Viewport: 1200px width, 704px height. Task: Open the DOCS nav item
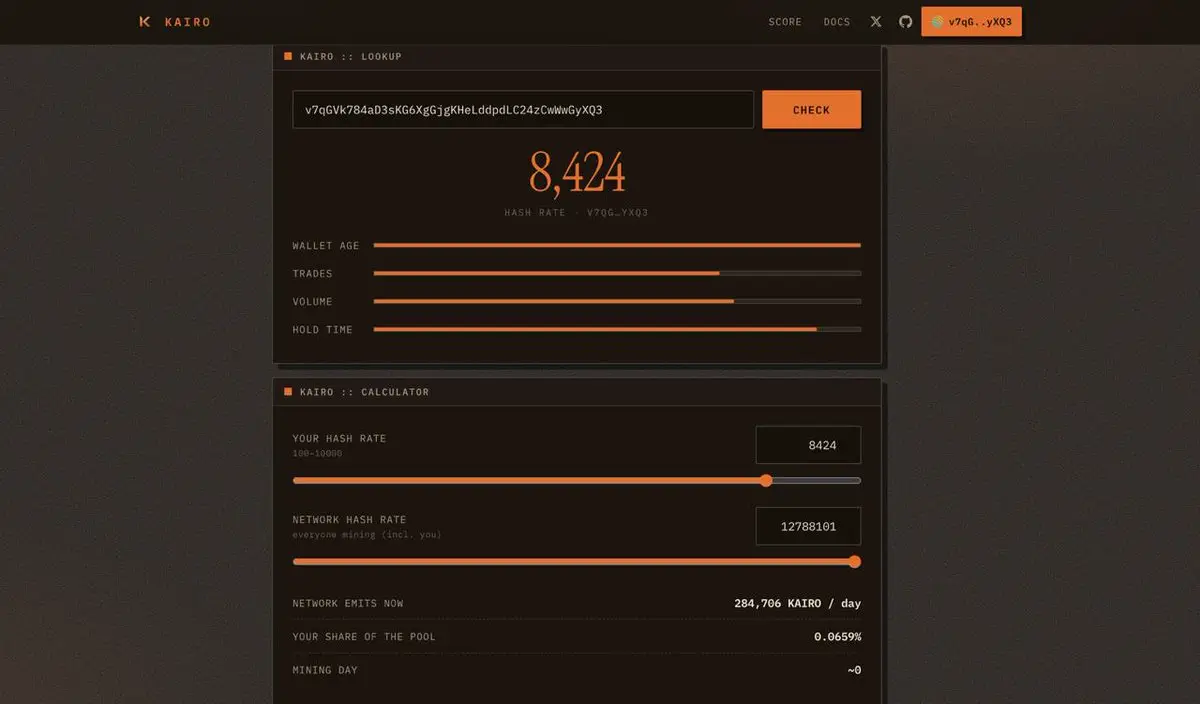(837, 22)
